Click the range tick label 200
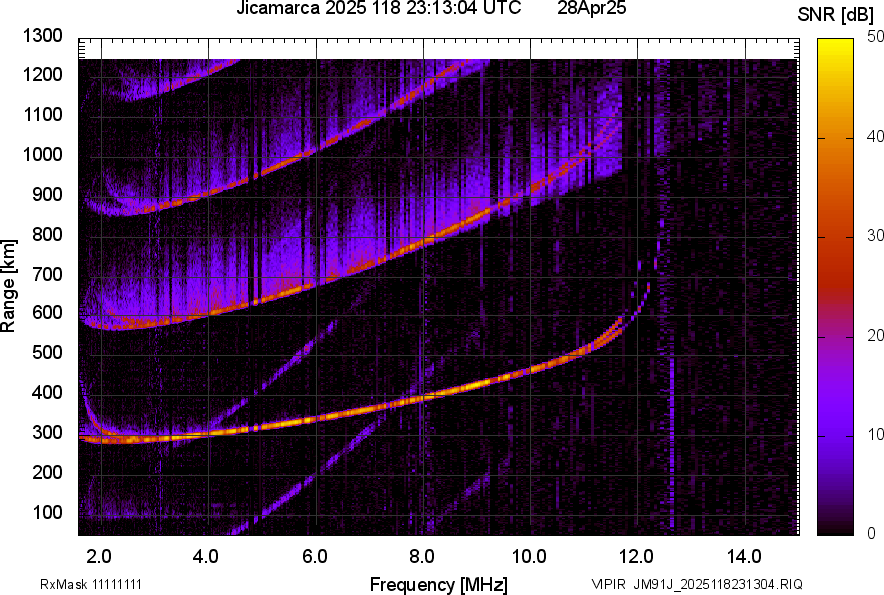The image size is (884, 595). click(x=47, y=472)
